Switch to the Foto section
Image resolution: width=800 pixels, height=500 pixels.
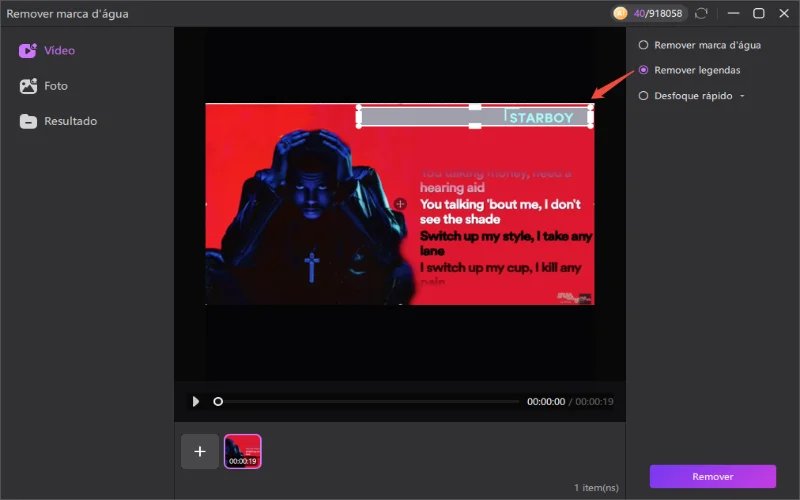pyautogui.click(x=43, y=86)
